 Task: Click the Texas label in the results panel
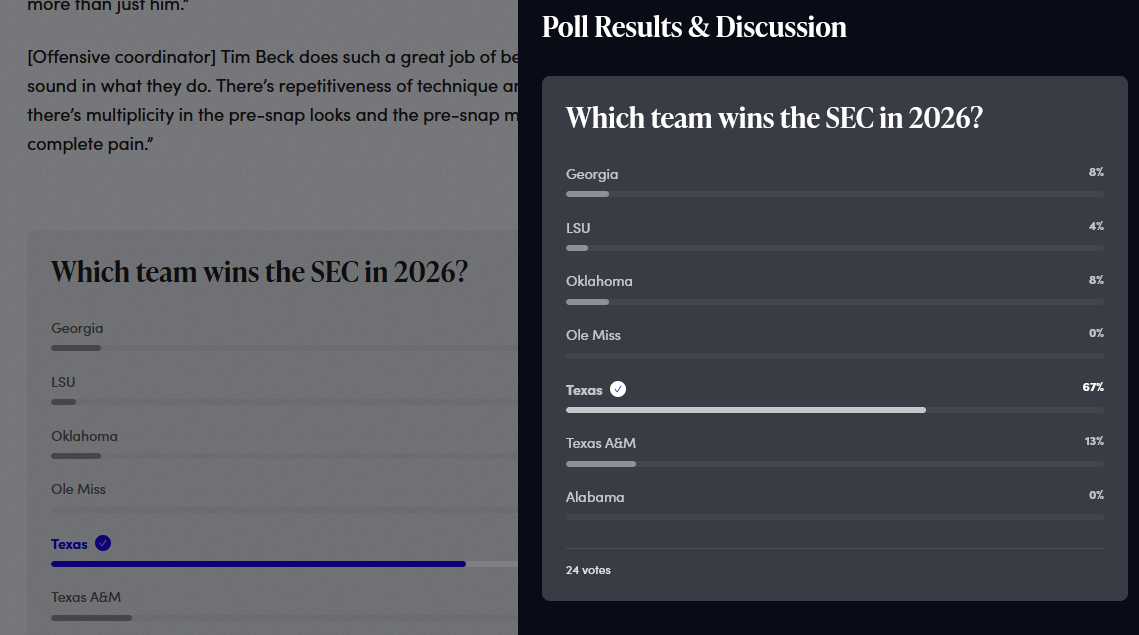pos(584,390)
